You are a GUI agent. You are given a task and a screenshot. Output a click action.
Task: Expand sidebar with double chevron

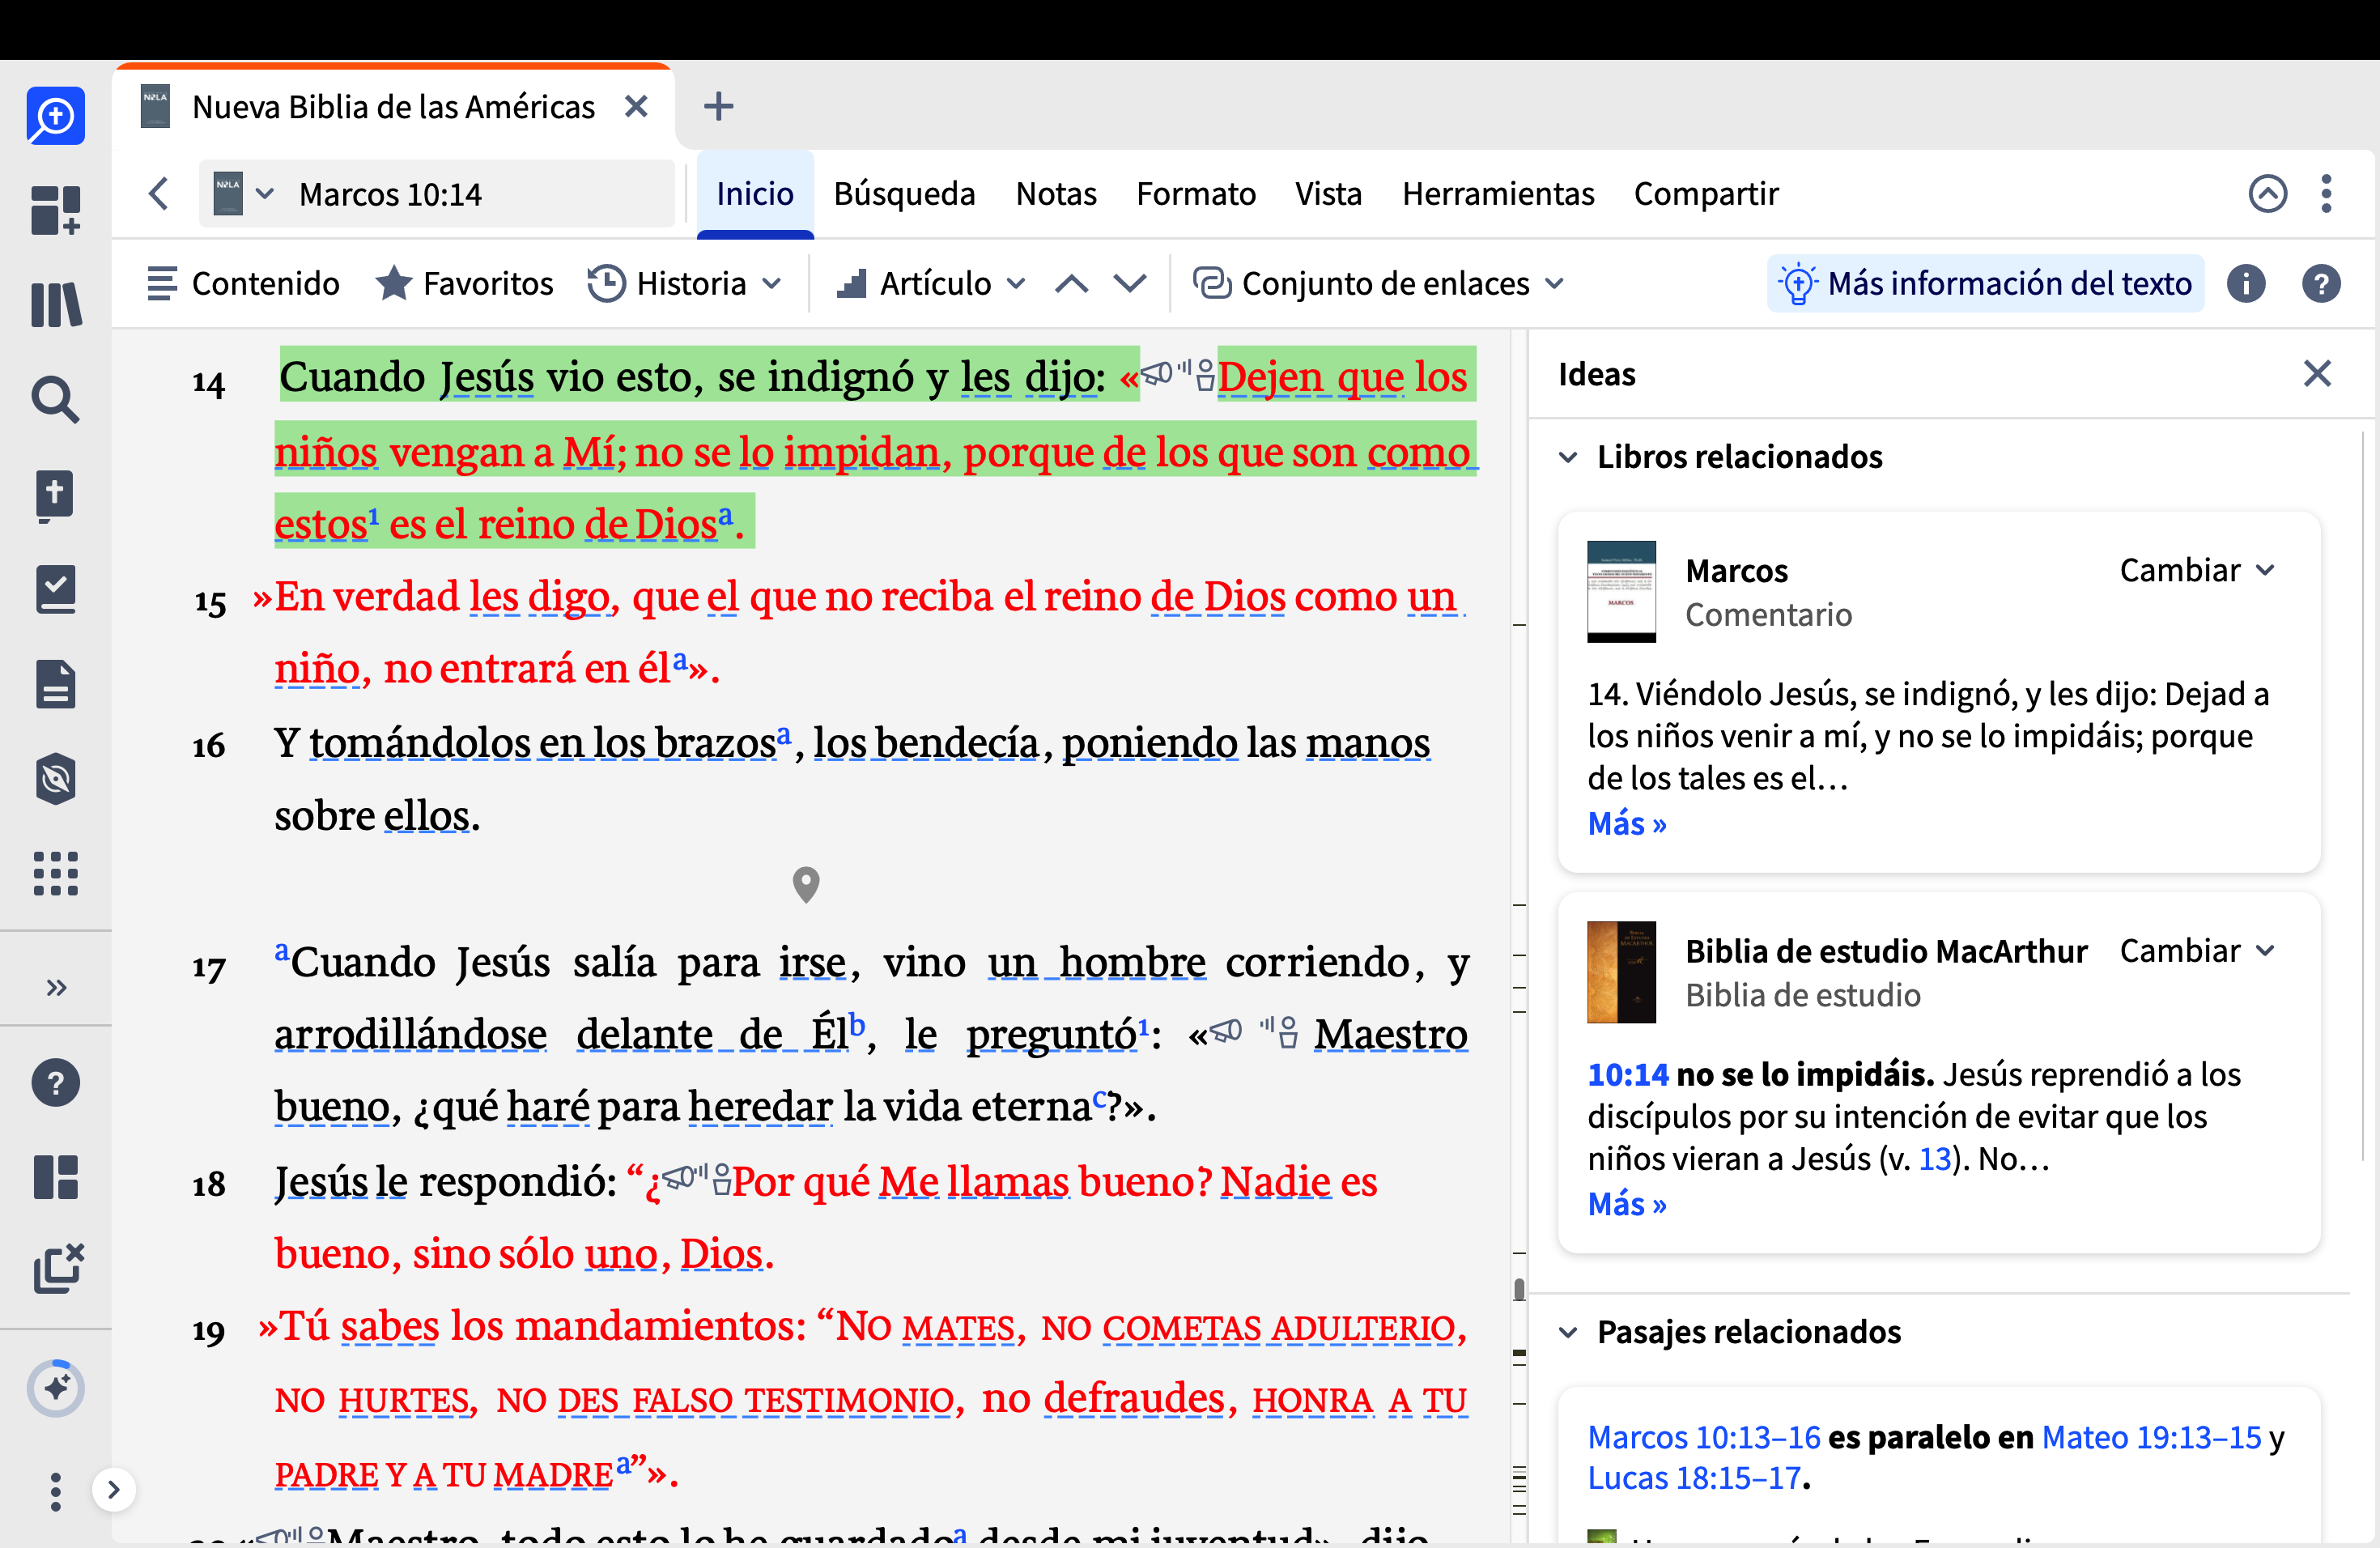click(x=56, y=988)
